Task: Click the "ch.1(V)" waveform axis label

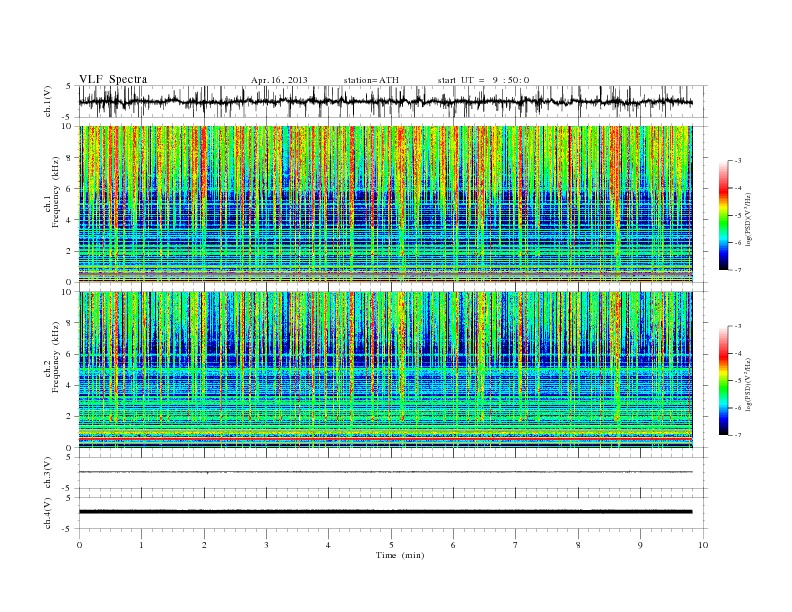Action: (x=48, y=101)
